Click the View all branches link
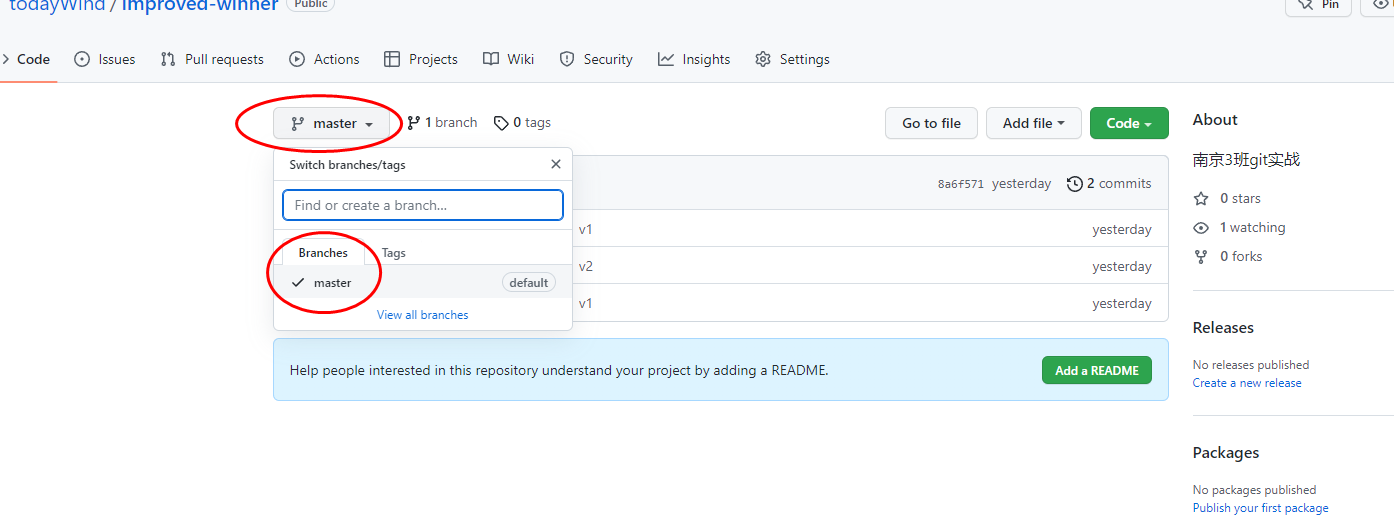Image resolution: width=1394 pixels, height=532 pixels. click(422, 315)
